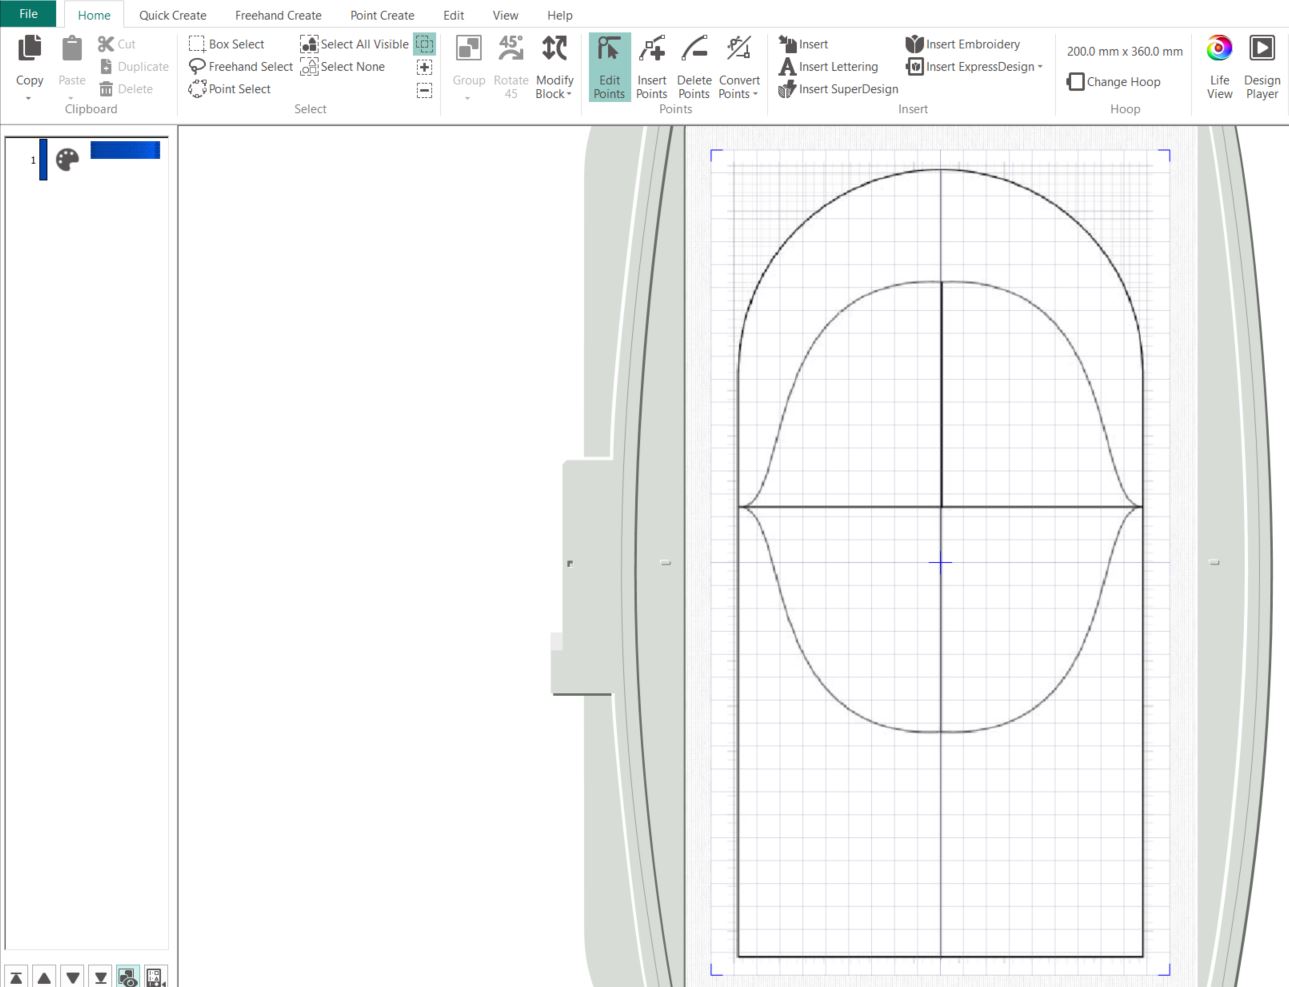
Task: Click the Insert design command
Action: (x=803, y=44)
